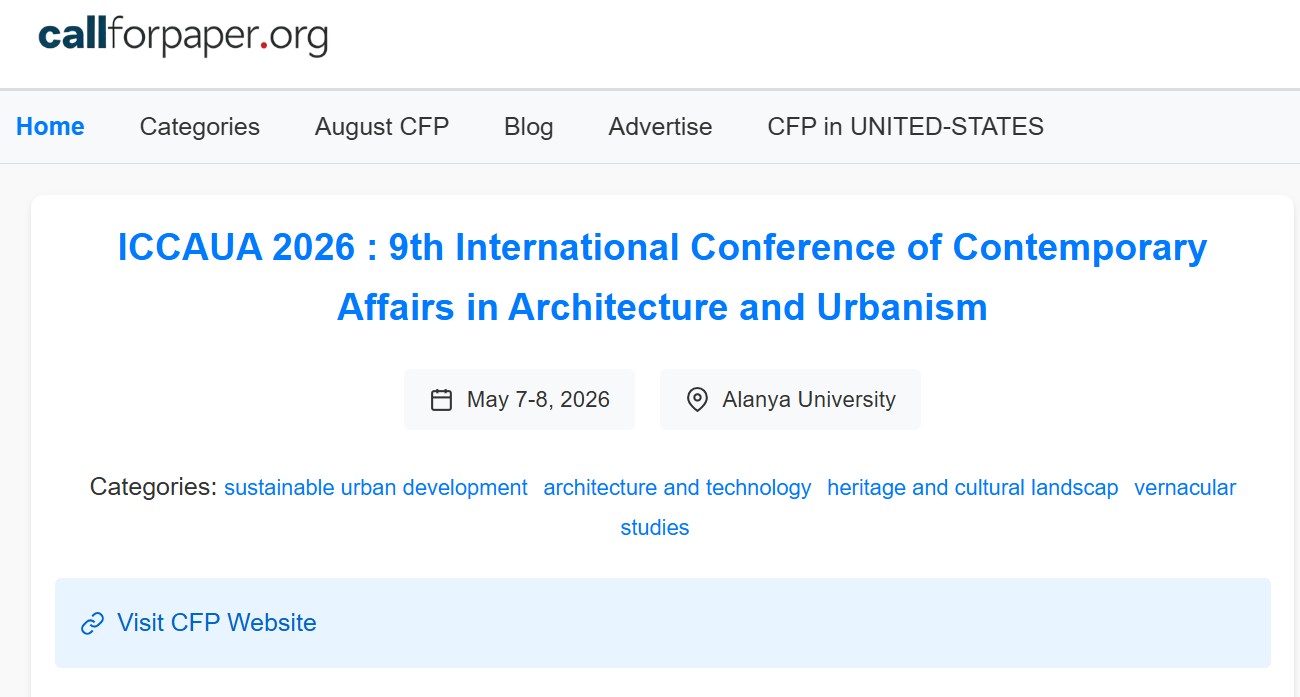1300x697 pixels.
Task: Select the heritage and cultural landscap category
Action: click(x=972, y=488)
